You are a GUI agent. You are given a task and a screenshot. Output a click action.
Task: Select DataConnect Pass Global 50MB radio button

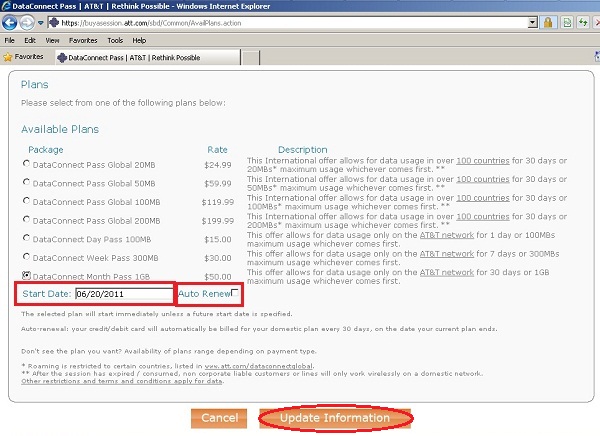point(26,182)
